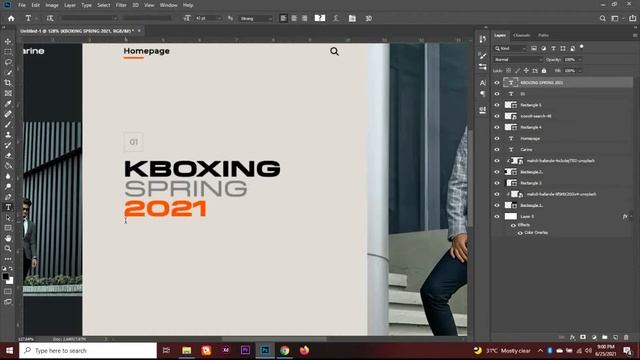The height and width of the screenshot is (360, 640).
Task: Switch to the Paths tab
Action: tap(543, 36)
